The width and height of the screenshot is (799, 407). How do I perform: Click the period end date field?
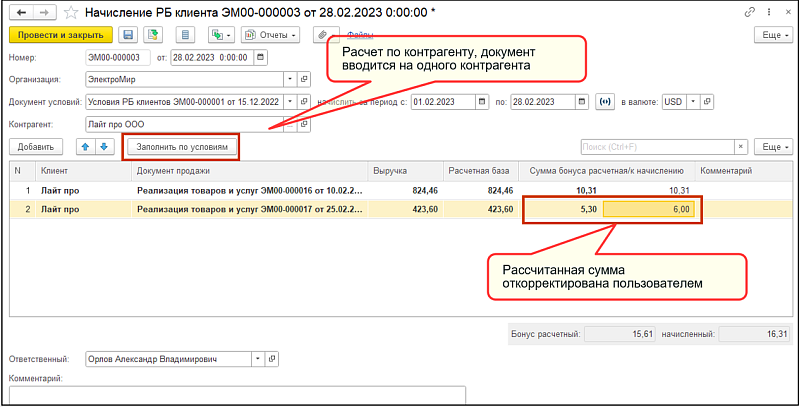click(544, 102)
